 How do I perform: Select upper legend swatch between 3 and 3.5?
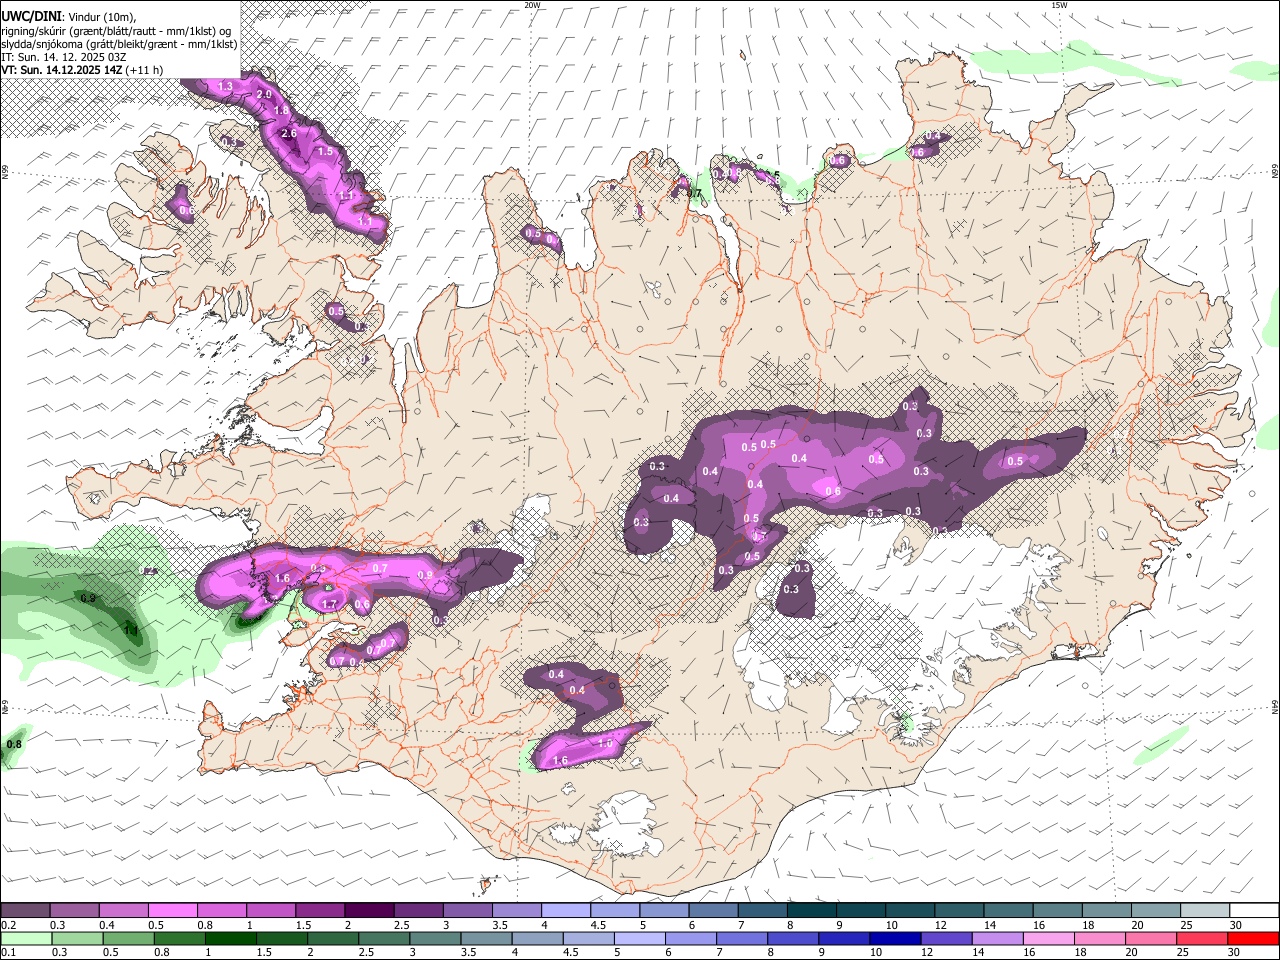point(467,910)
